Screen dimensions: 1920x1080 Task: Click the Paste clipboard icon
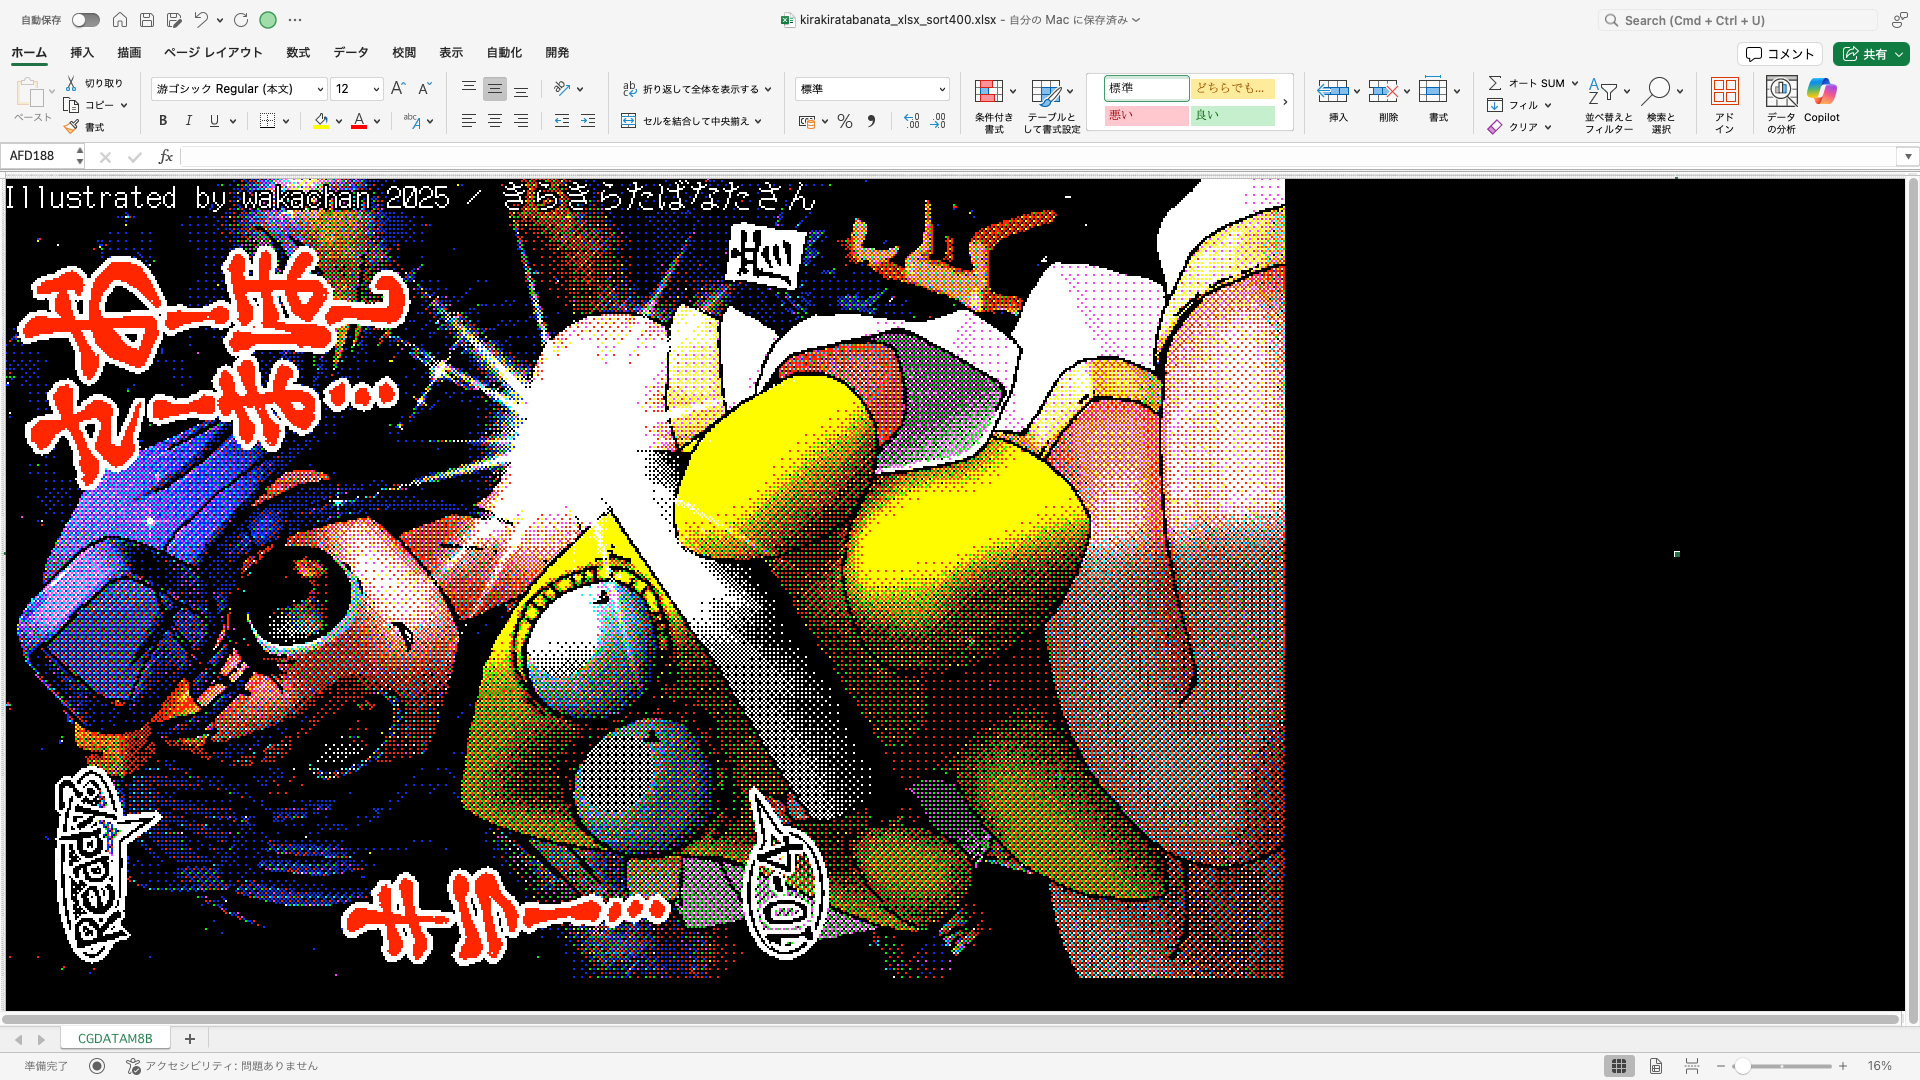[30, 92]
